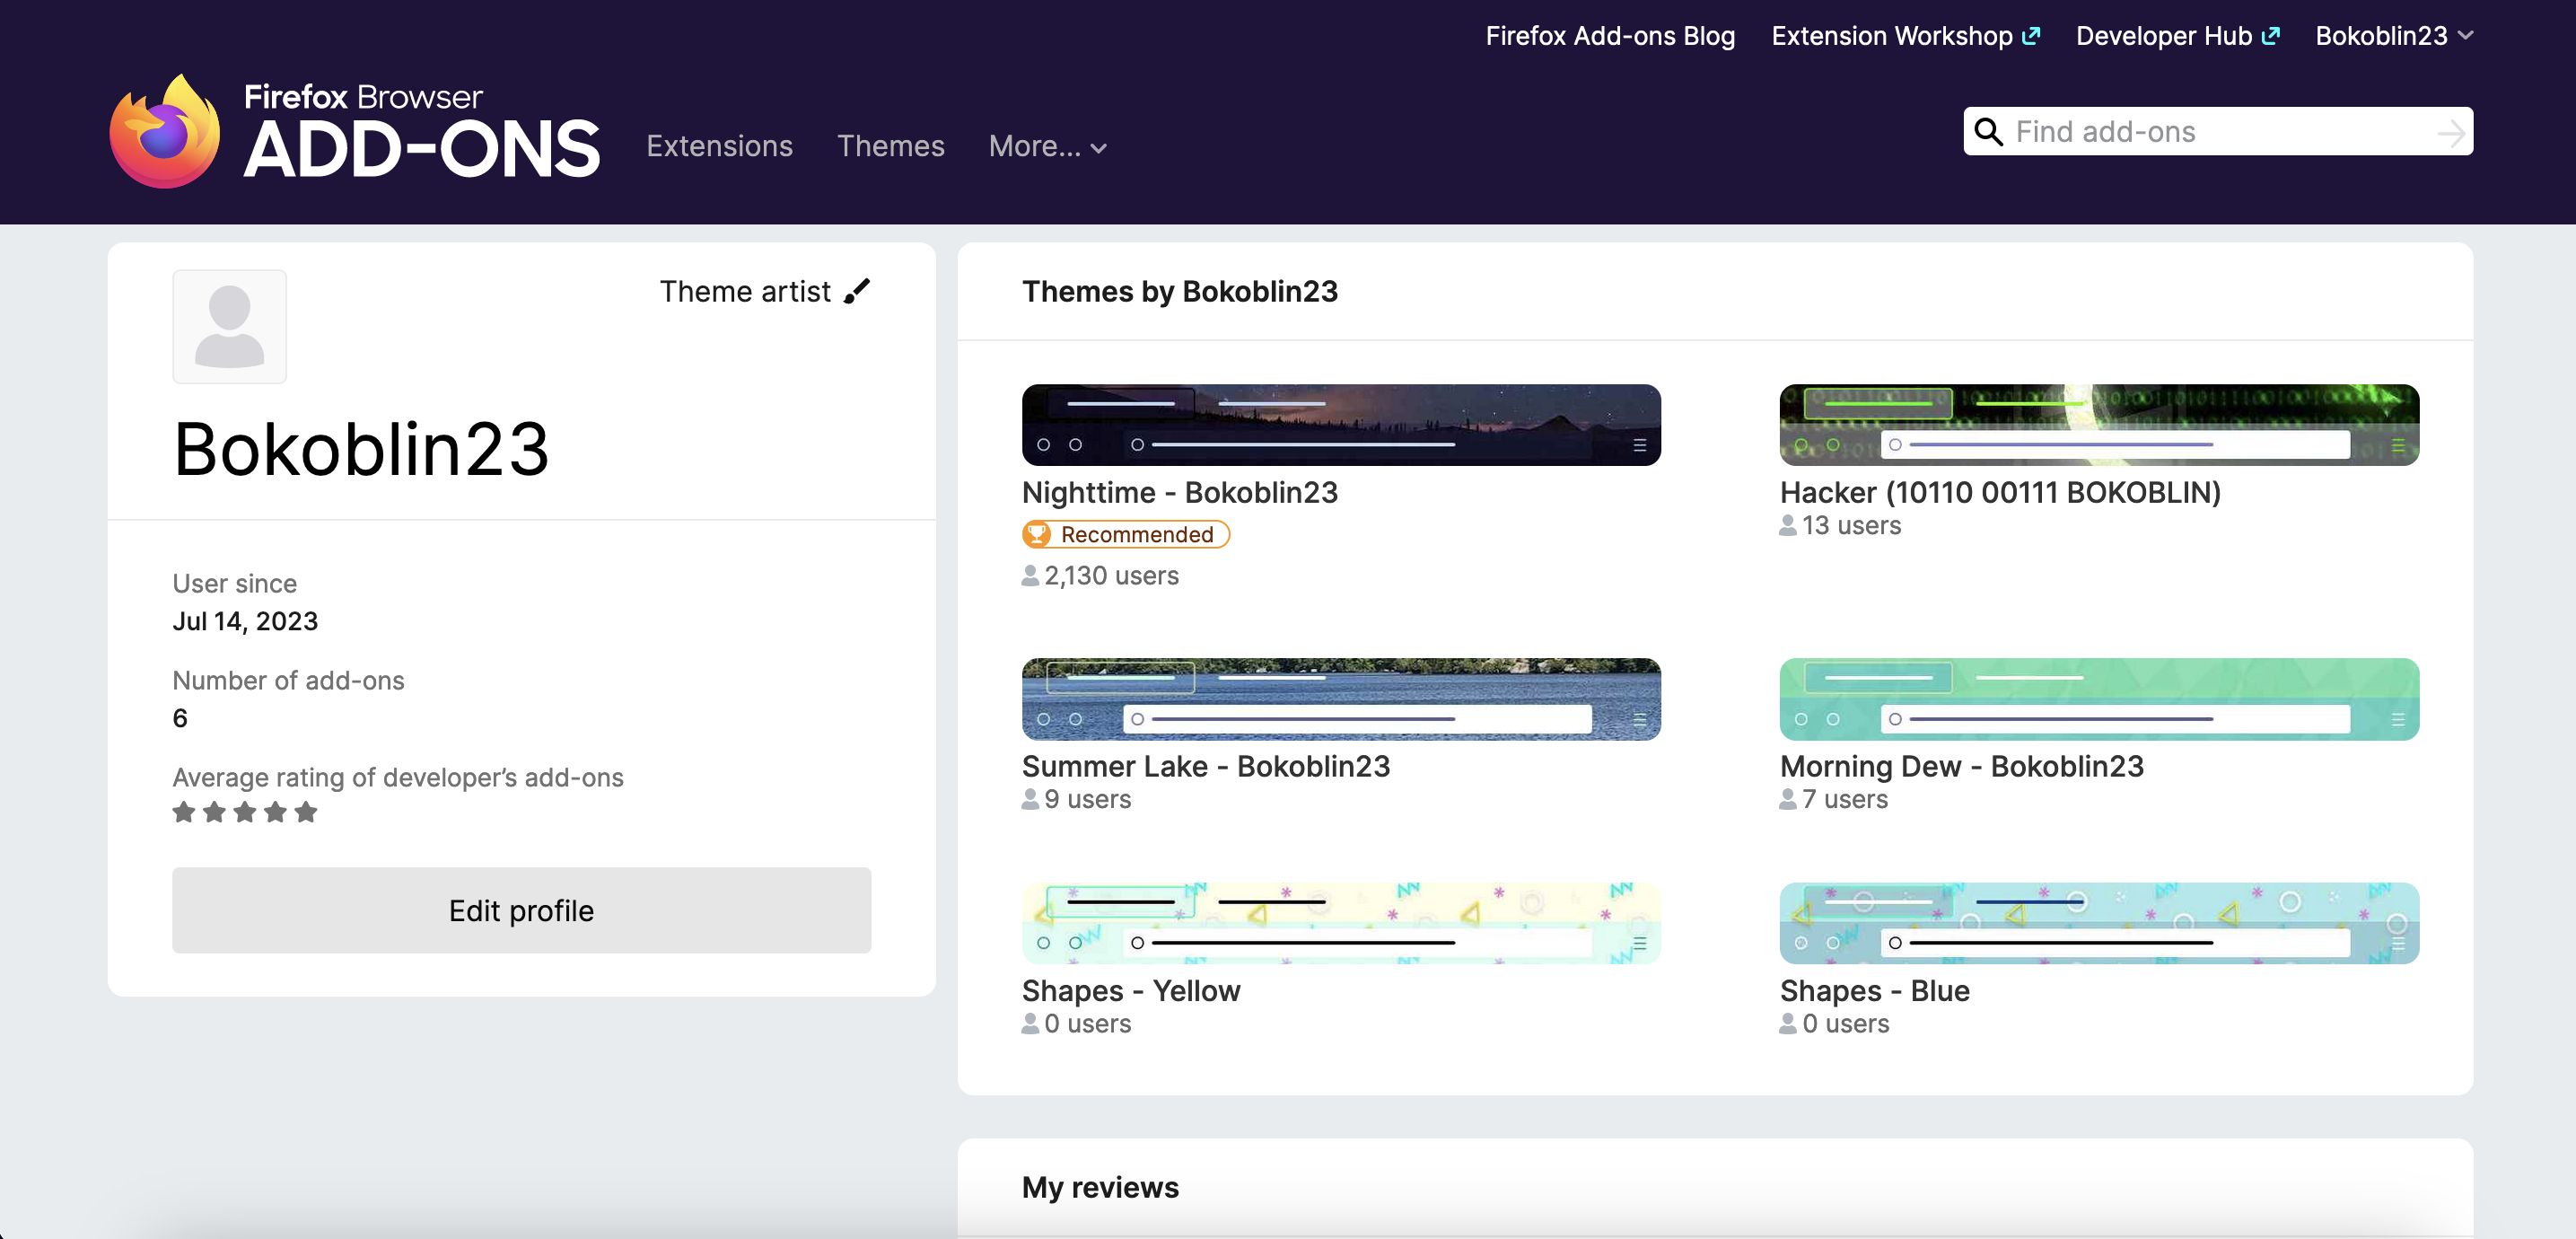Click the Jul 14, 2023 date text
The image size is (2576, 1239).
coord(245,621)
